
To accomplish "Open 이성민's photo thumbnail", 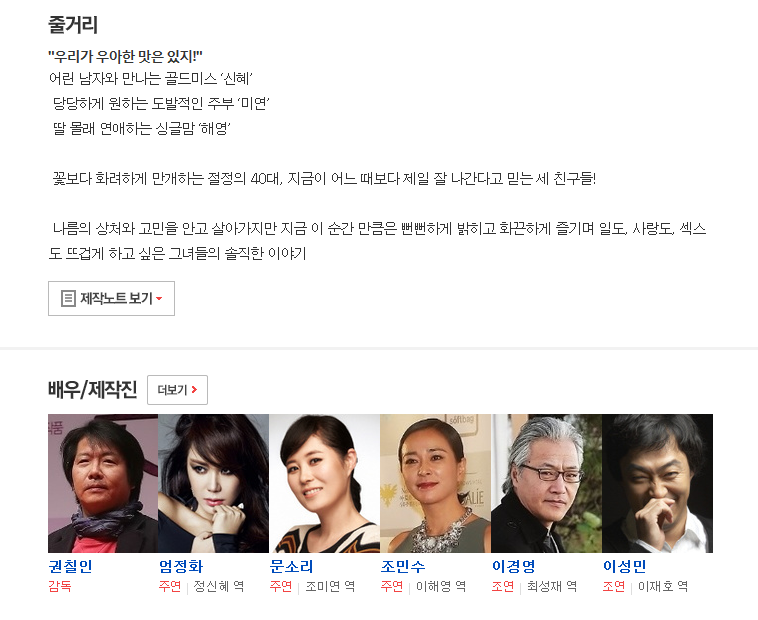I will click(657, 483).
